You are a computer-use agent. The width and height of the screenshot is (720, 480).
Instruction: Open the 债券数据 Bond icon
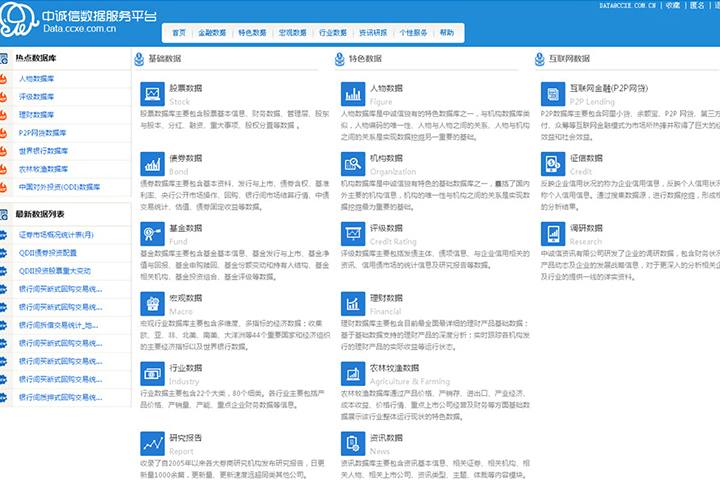pos(152,164)
